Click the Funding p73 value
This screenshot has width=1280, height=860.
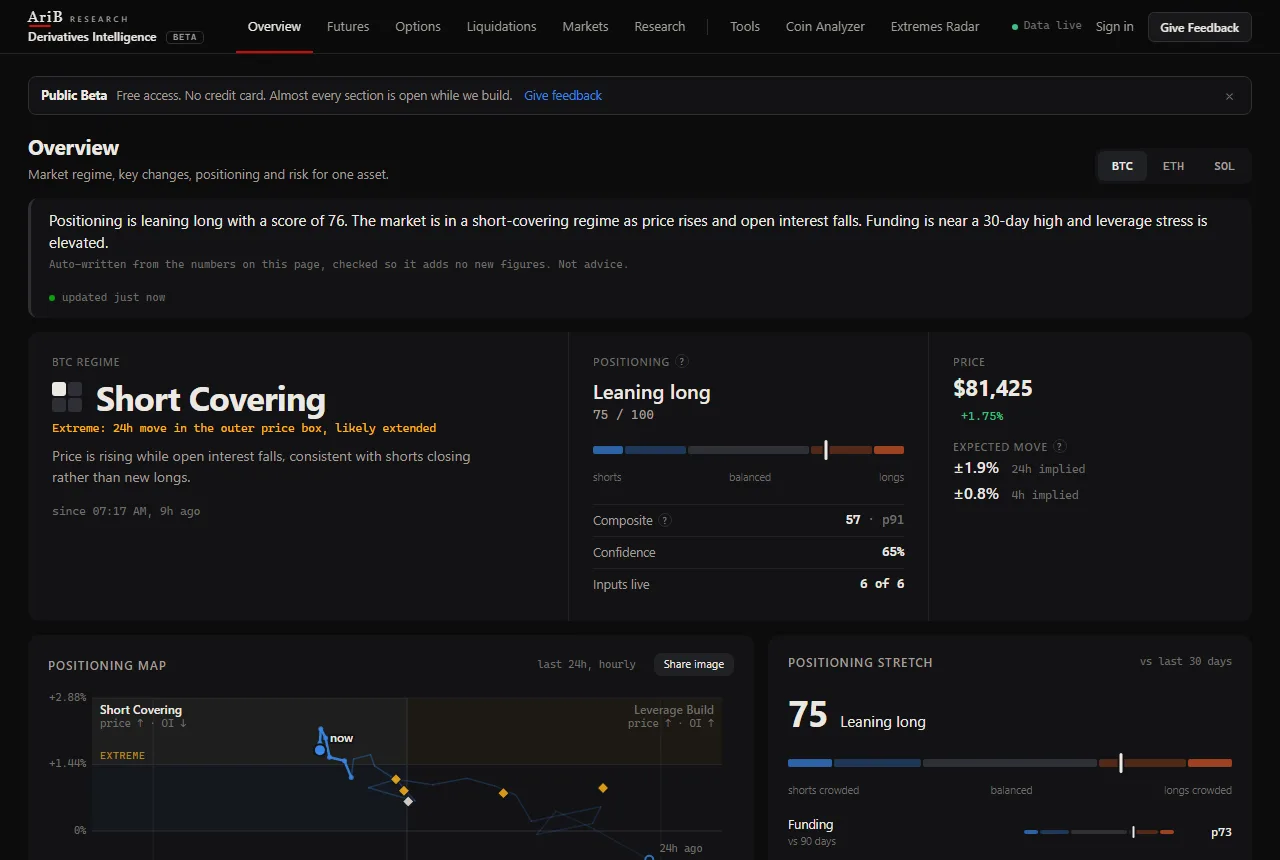(1221, 832)
